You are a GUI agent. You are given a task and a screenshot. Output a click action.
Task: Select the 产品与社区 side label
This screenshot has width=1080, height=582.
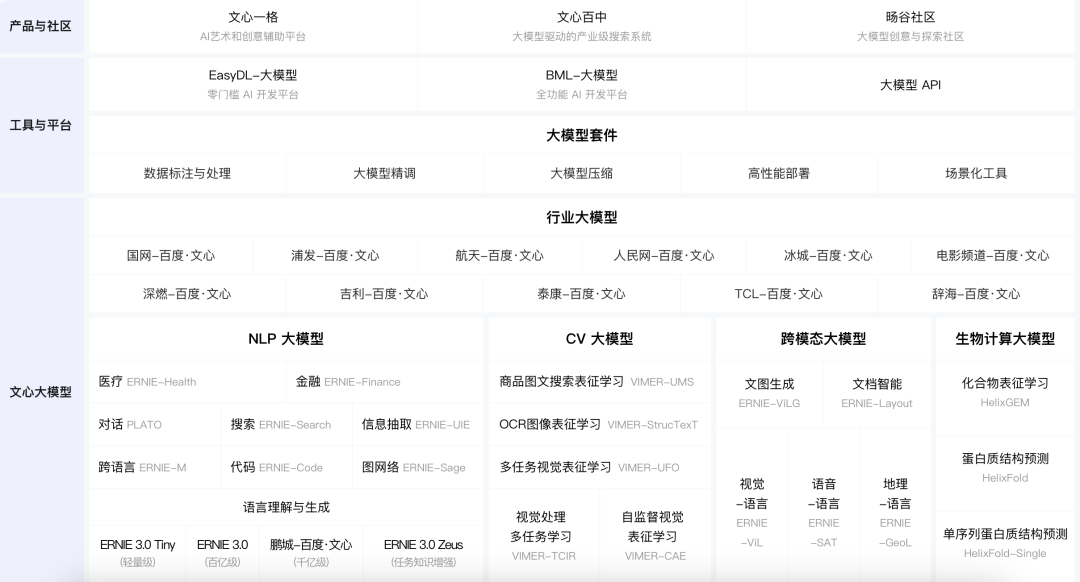[x=41, y=26]
